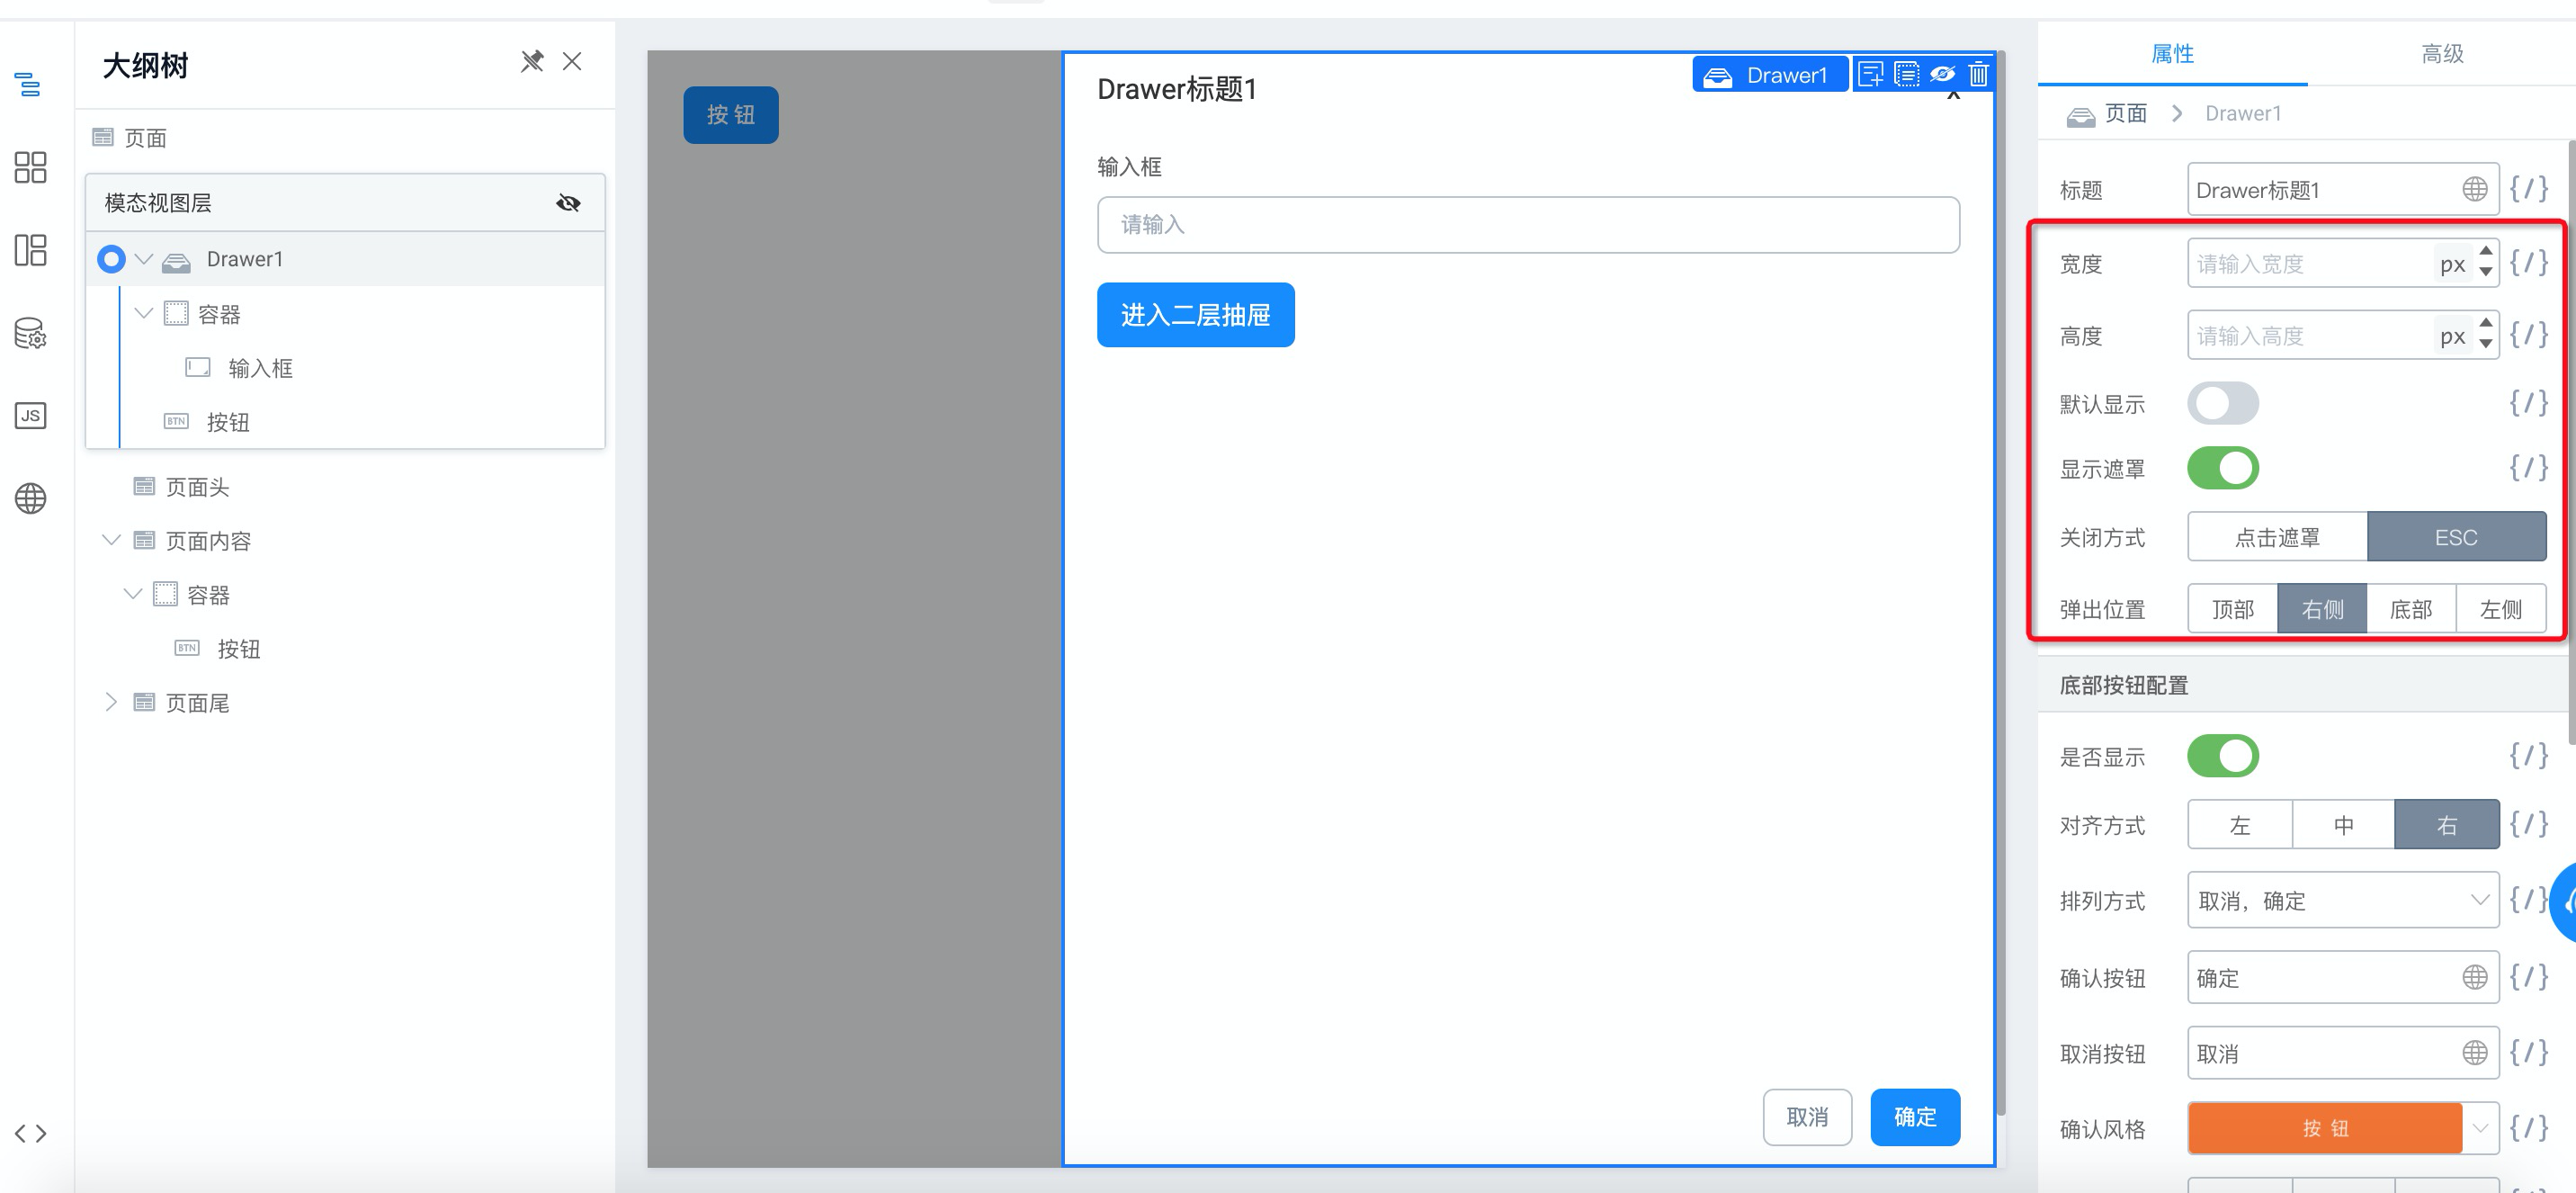Viewport: 2576px width, 1193px height.
Task: Click the globe icon in the title field
Action: coord(2474,189)
